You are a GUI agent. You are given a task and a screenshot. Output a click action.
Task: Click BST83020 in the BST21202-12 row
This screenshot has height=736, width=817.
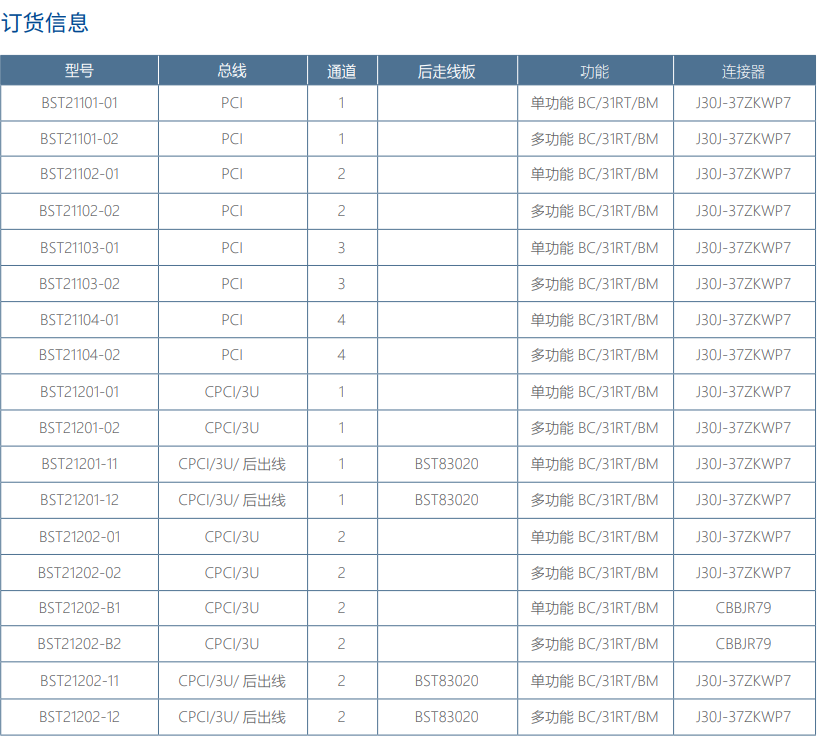coord(447,717)
